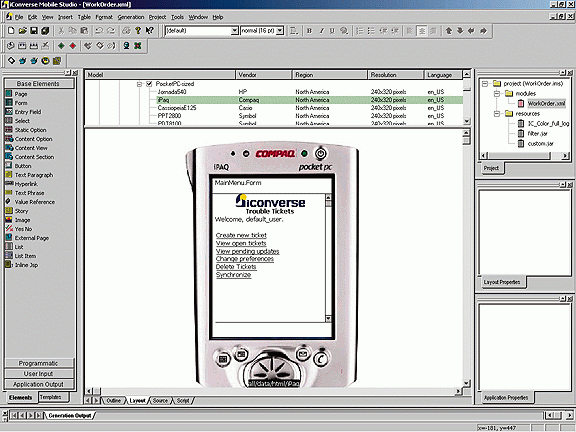
Task: Apply italic formatting with the I icon
Action: point(321,31)
